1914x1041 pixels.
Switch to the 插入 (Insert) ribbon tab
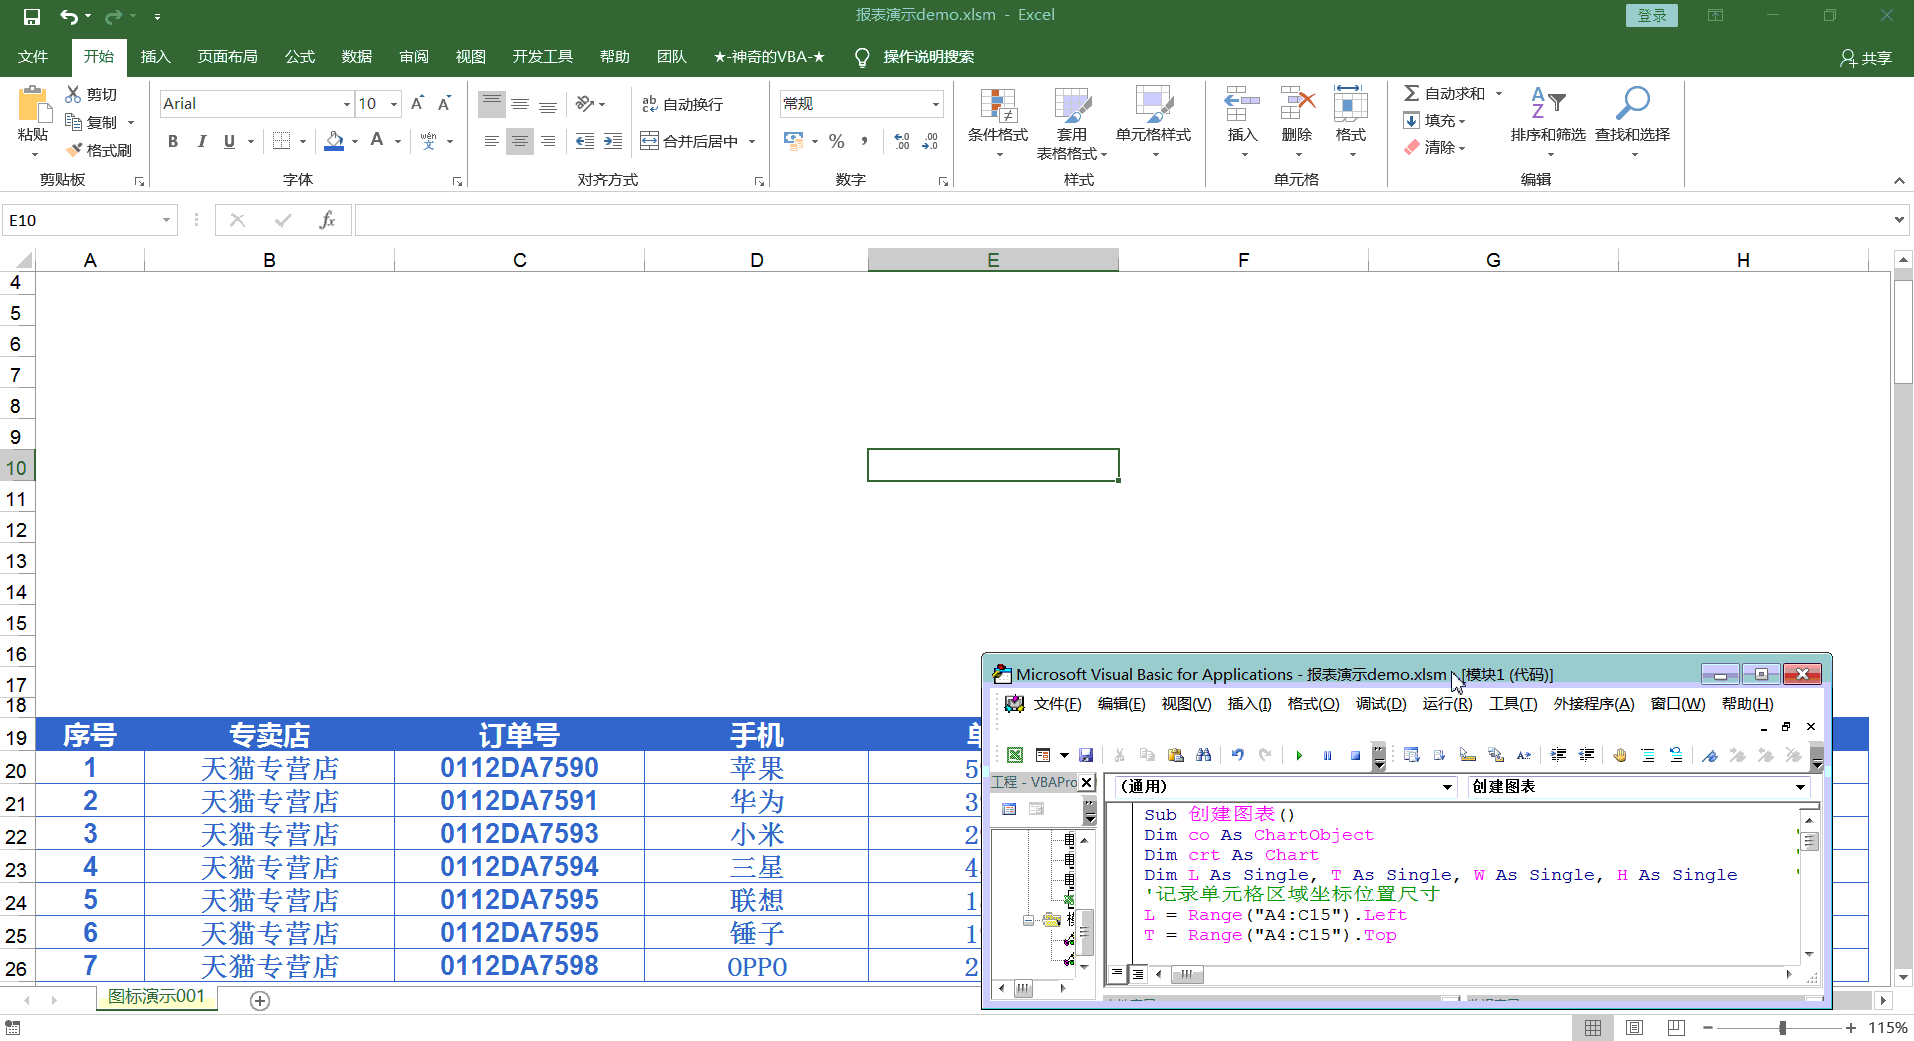(155, 57)
